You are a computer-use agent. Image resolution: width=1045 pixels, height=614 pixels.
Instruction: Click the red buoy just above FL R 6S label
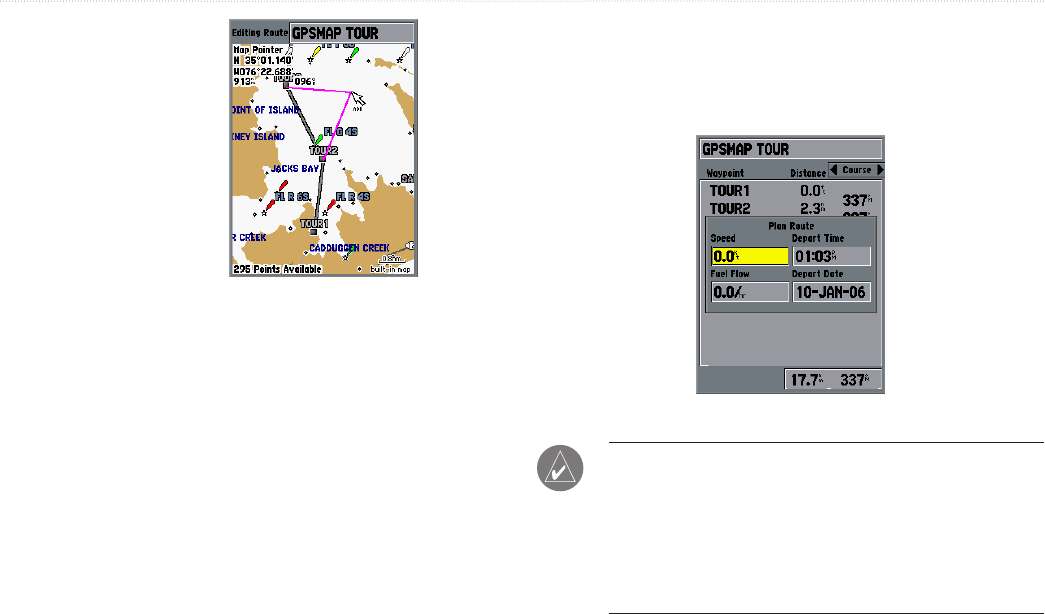[x=283, y=185]
